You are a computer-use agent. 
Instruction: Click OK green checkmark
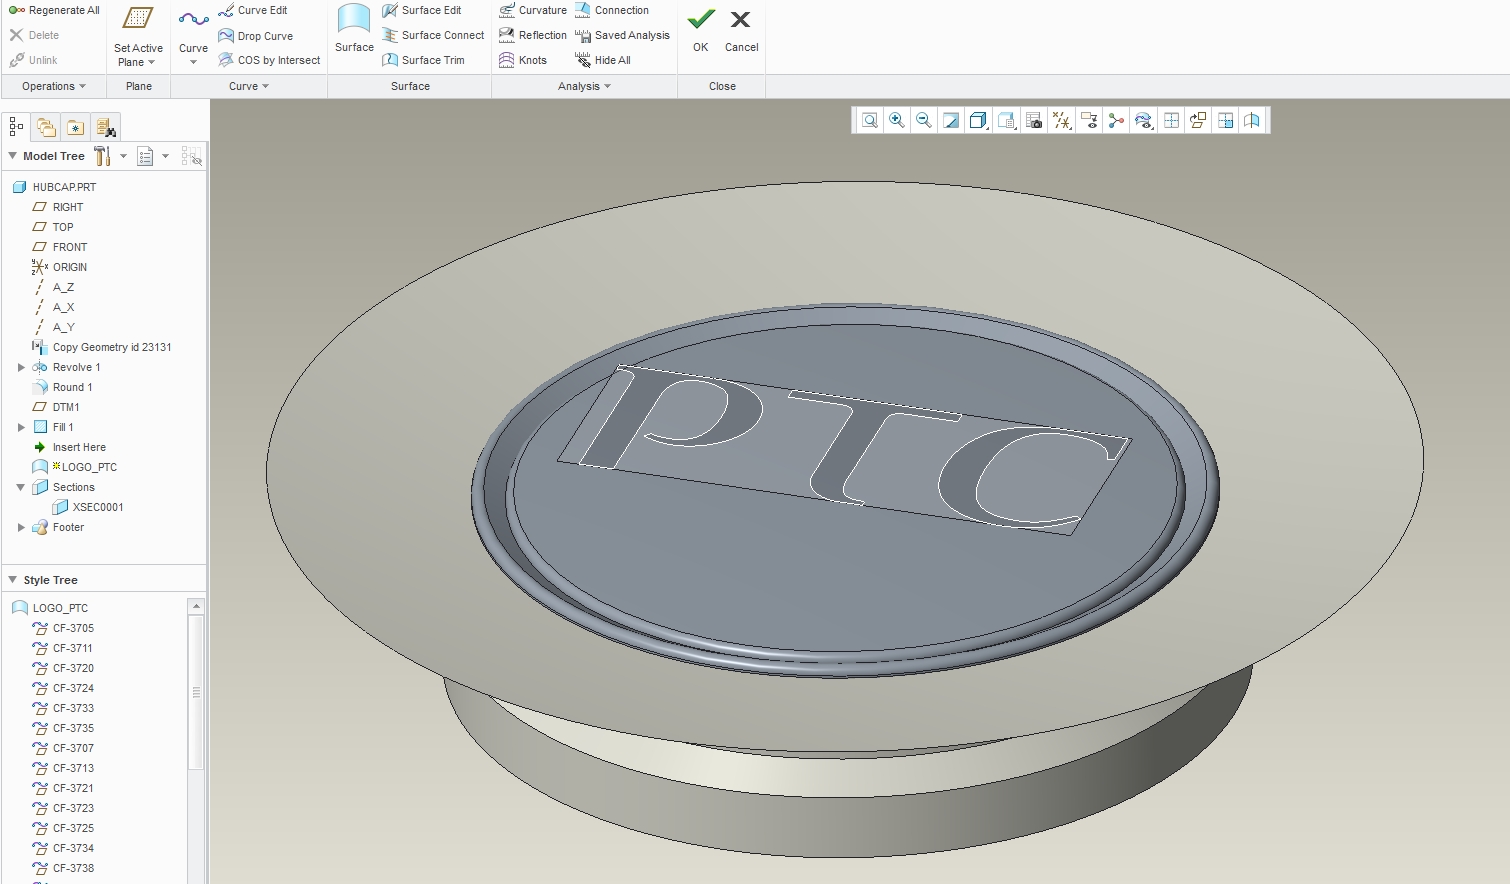coord(701,30)
